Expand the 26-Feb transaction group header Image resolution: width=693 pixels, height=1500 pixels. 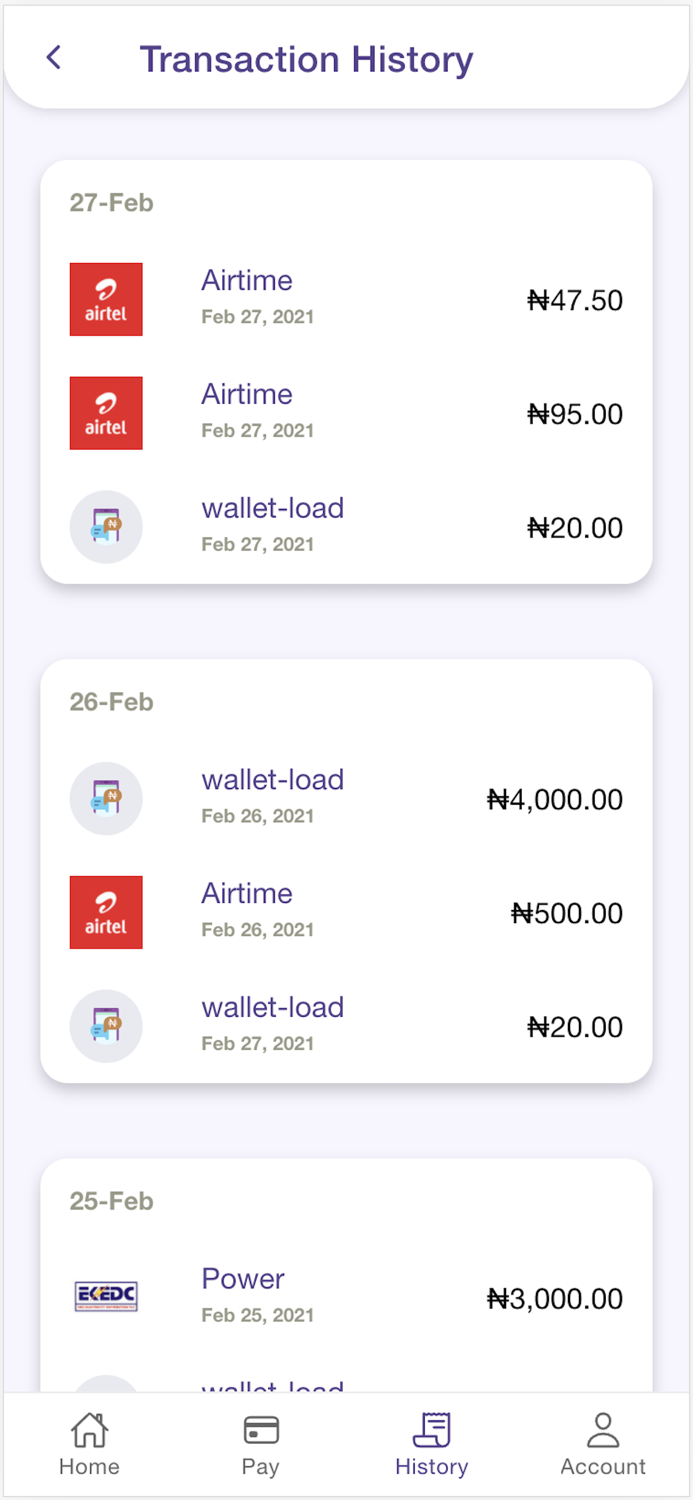pyautogui.click(x=111, y=702)
